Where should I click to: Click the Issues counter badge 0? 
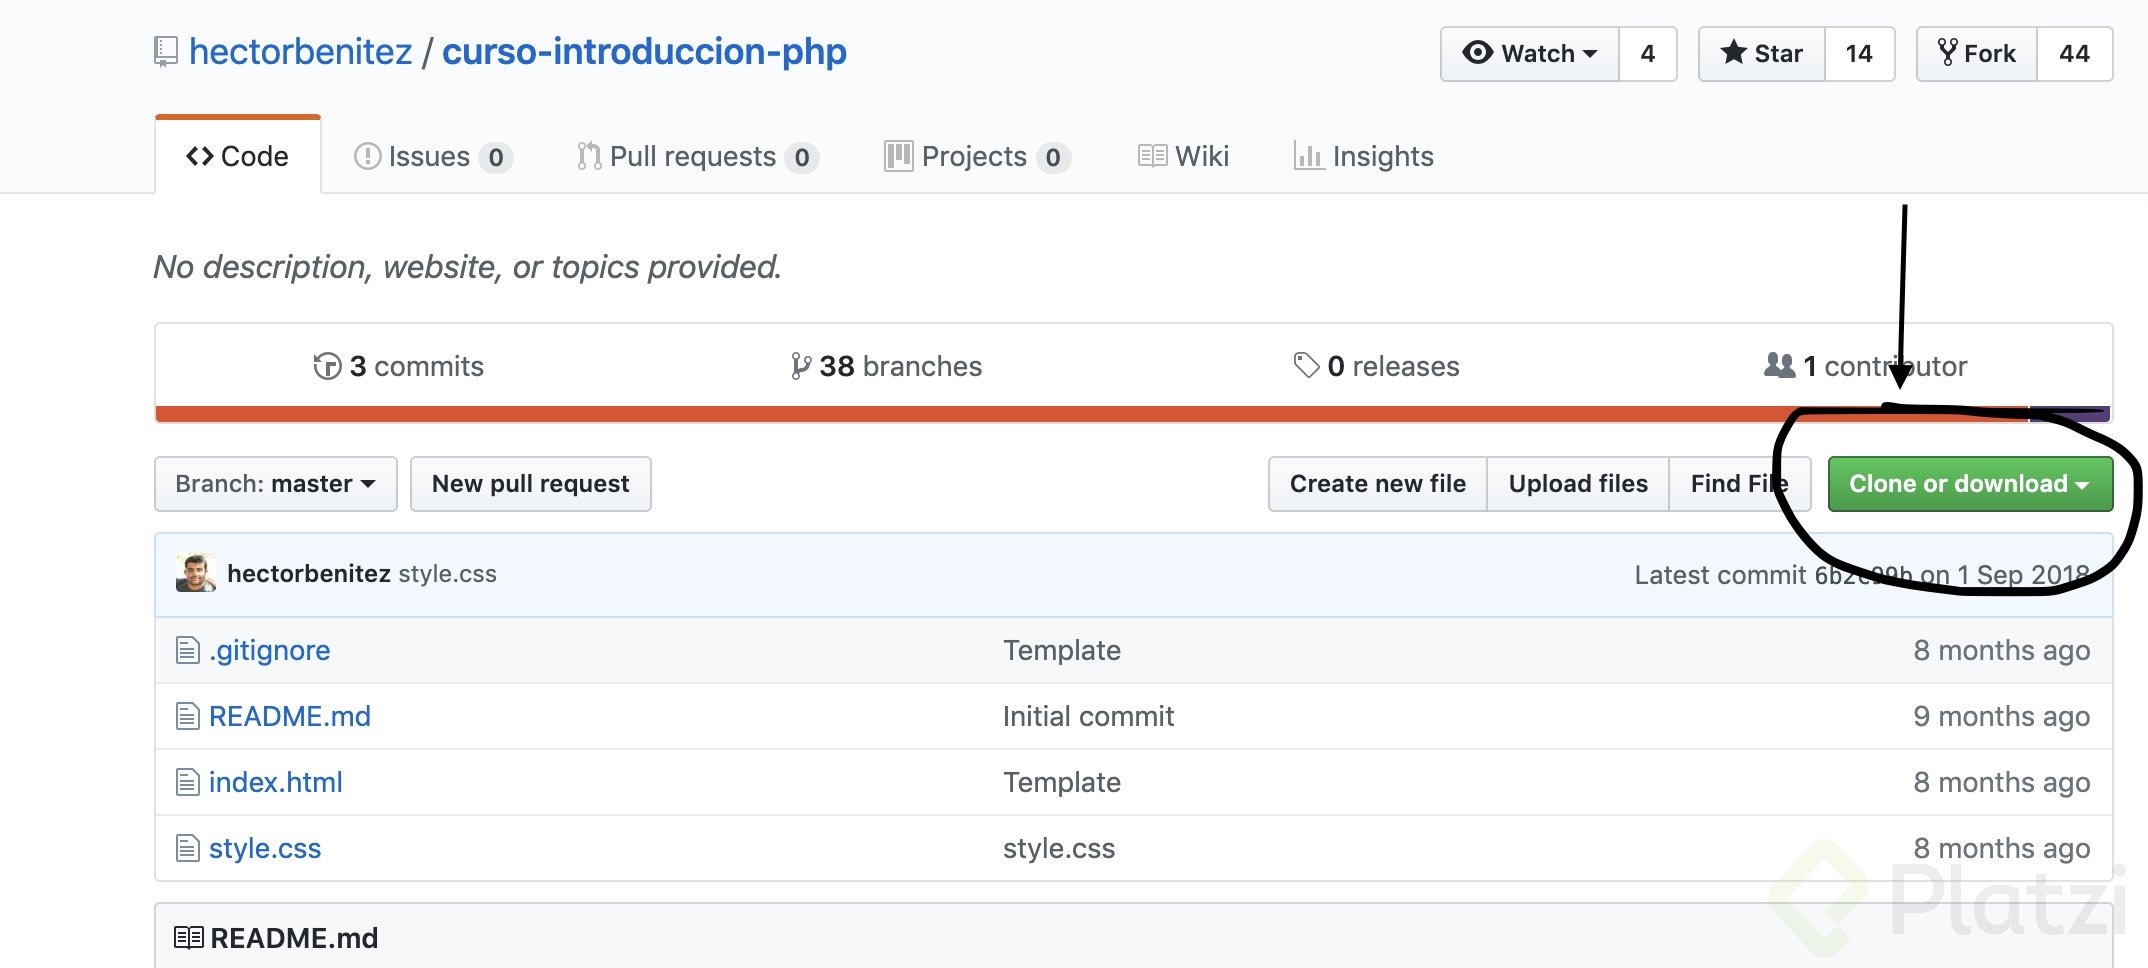coord(496,158)
